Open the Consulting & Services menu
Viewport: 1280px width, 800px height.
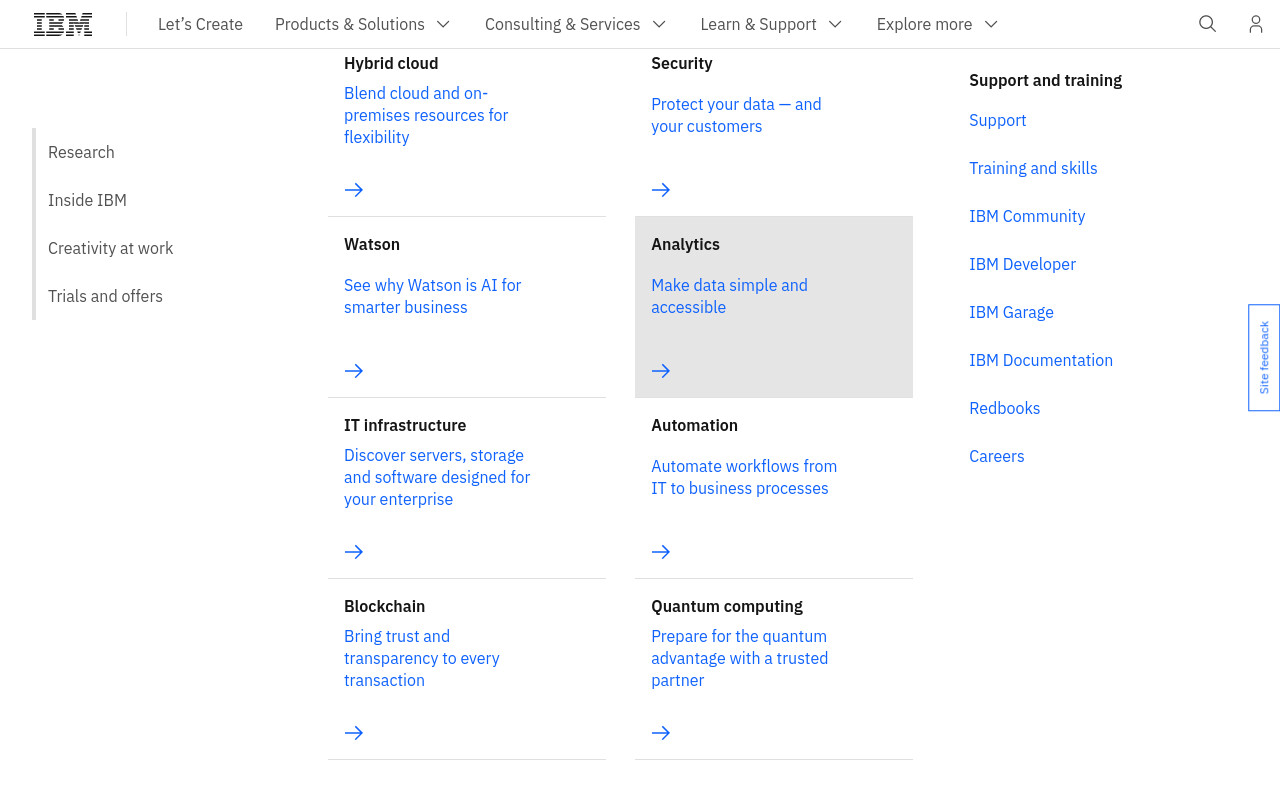pos(563,24)
